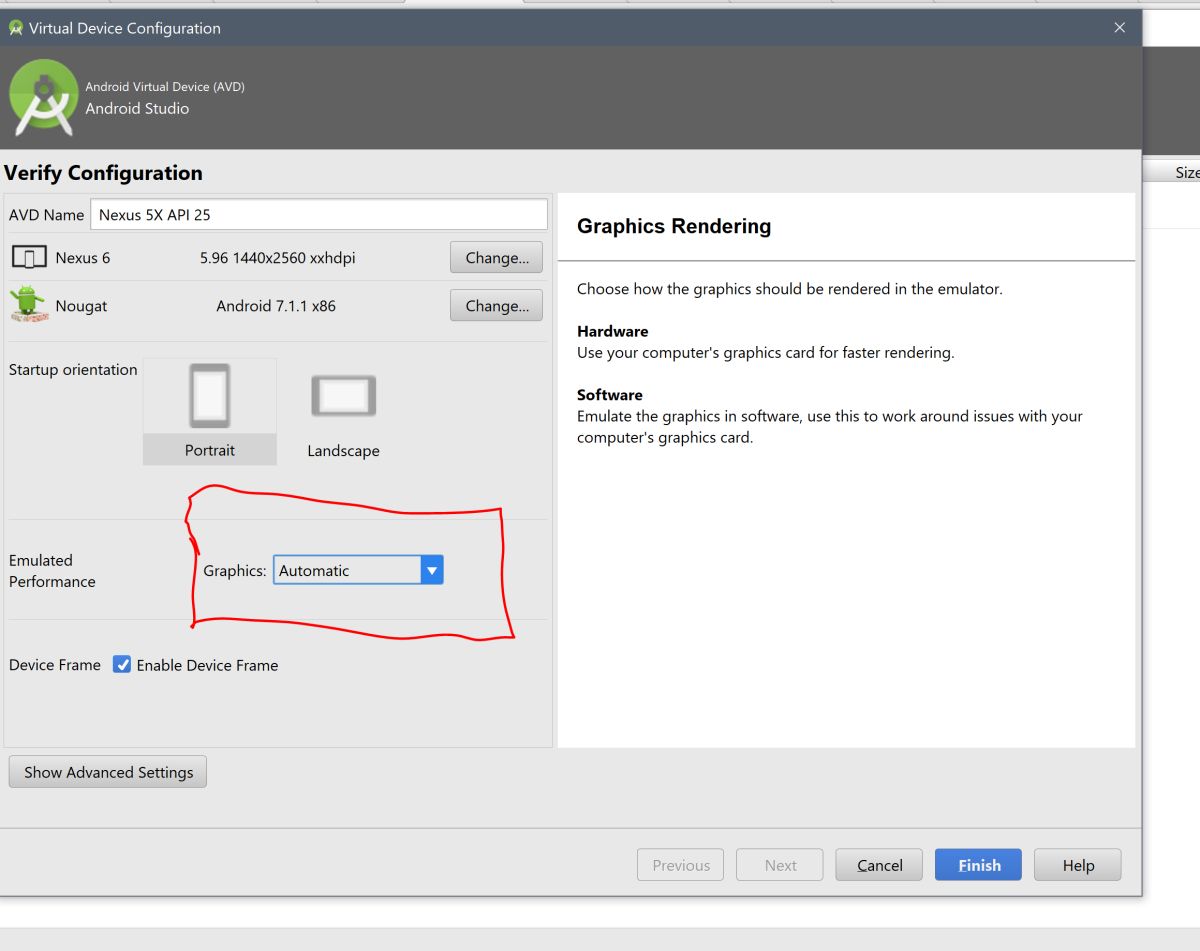Viewport: 1200px width, 951px height.
Task: Click the Nougat label text
Action: 81,306
